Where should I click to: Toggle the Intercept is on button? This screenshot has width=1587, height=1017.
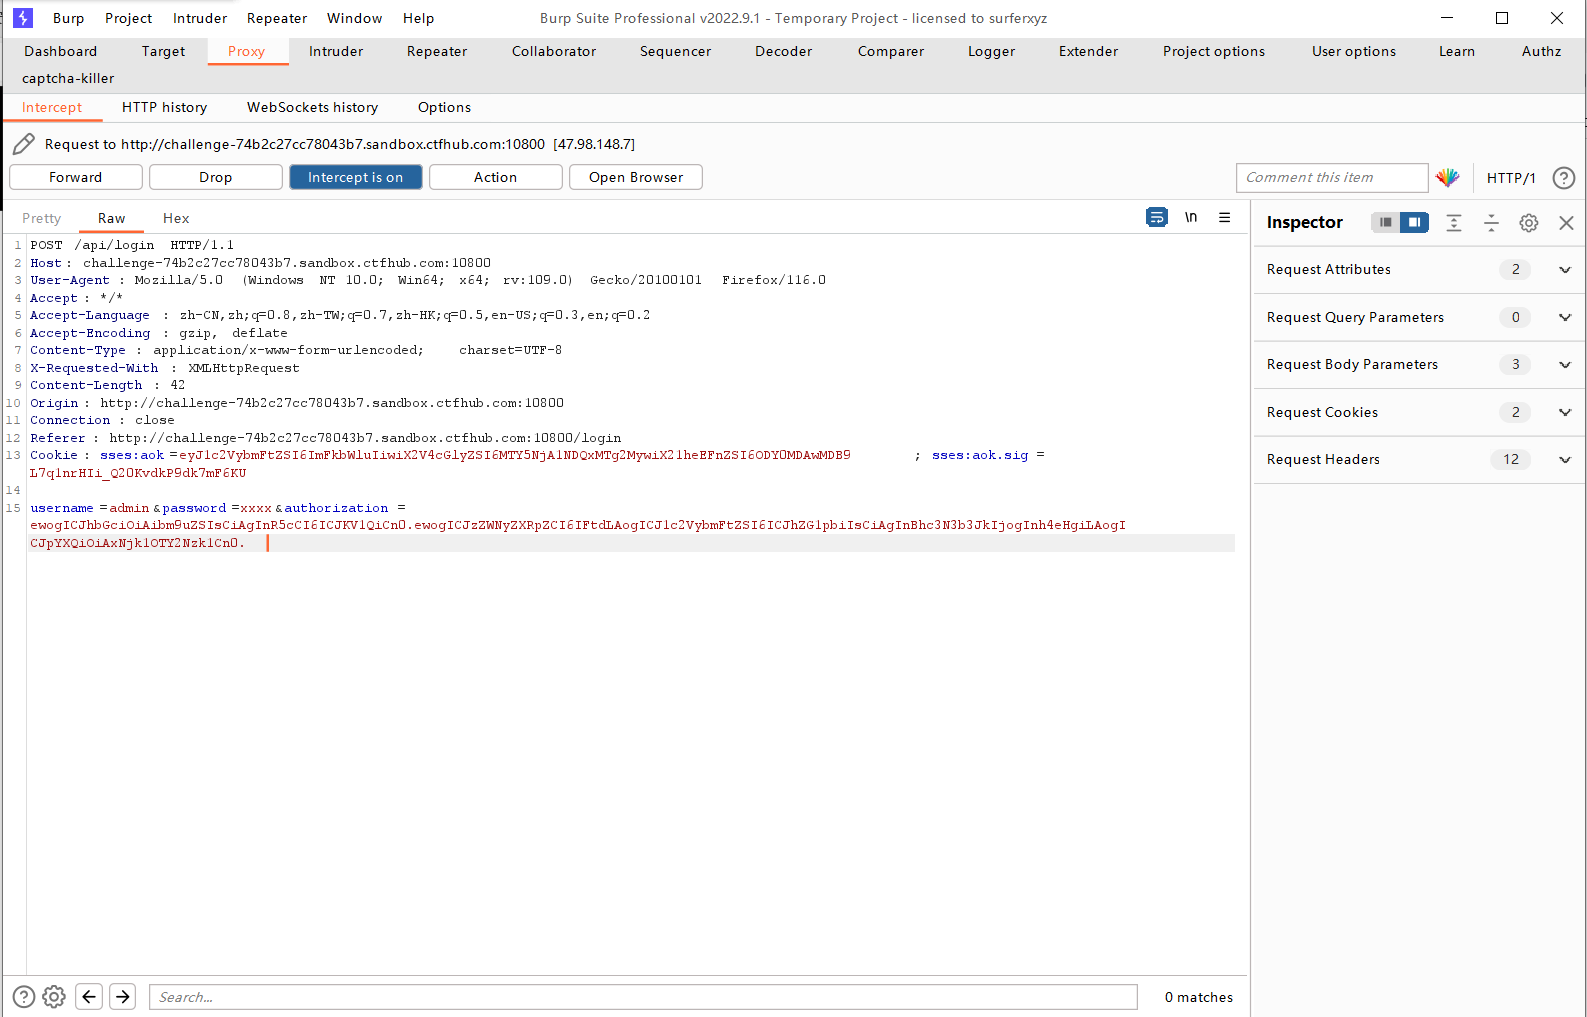[x=356, y=177]
